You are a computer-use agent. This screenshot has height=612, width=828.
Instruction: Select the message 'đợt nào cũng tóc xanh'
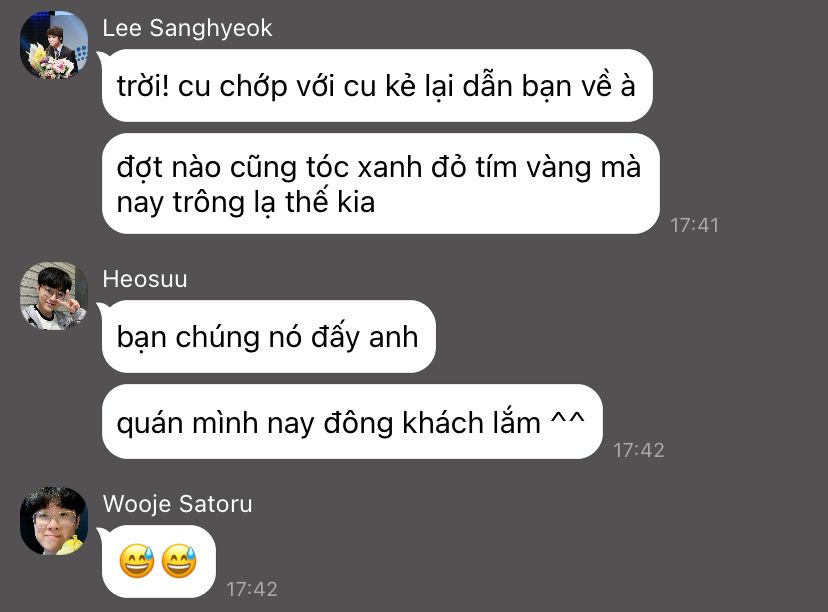point(381,184)
